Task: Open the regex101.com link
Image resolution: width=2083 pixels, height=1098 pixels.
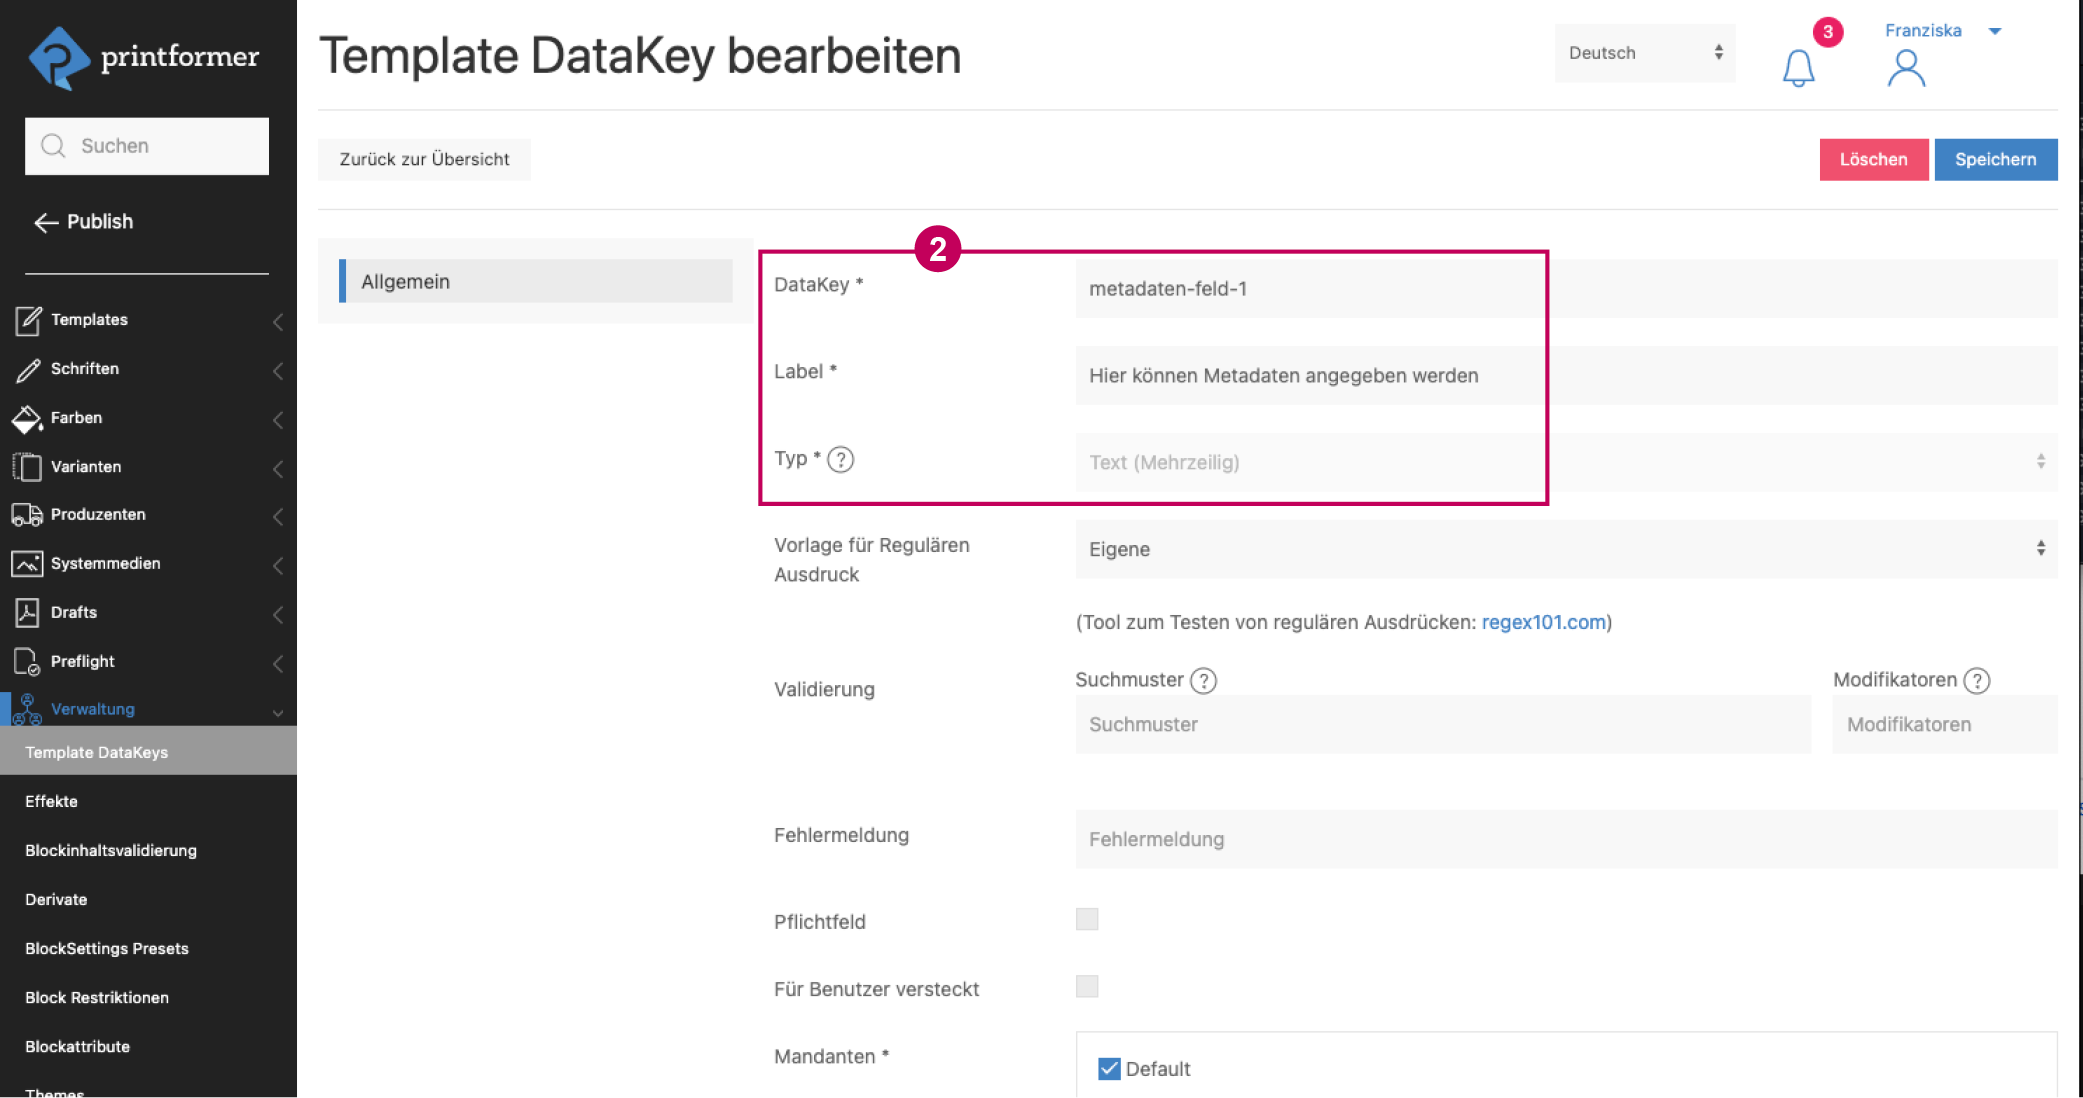Action: click(1543, 622)
